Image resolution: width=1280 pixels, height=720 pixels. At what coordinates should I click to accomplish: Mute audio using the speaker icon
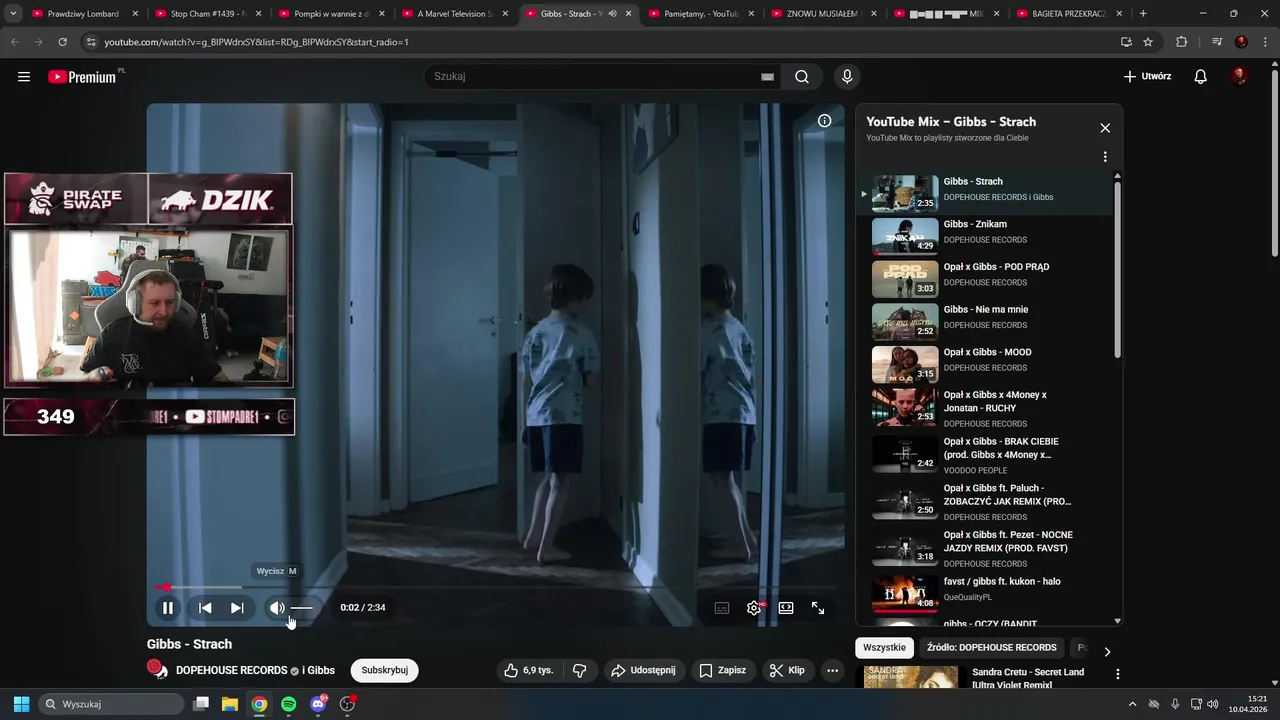[x=277, y=608]
